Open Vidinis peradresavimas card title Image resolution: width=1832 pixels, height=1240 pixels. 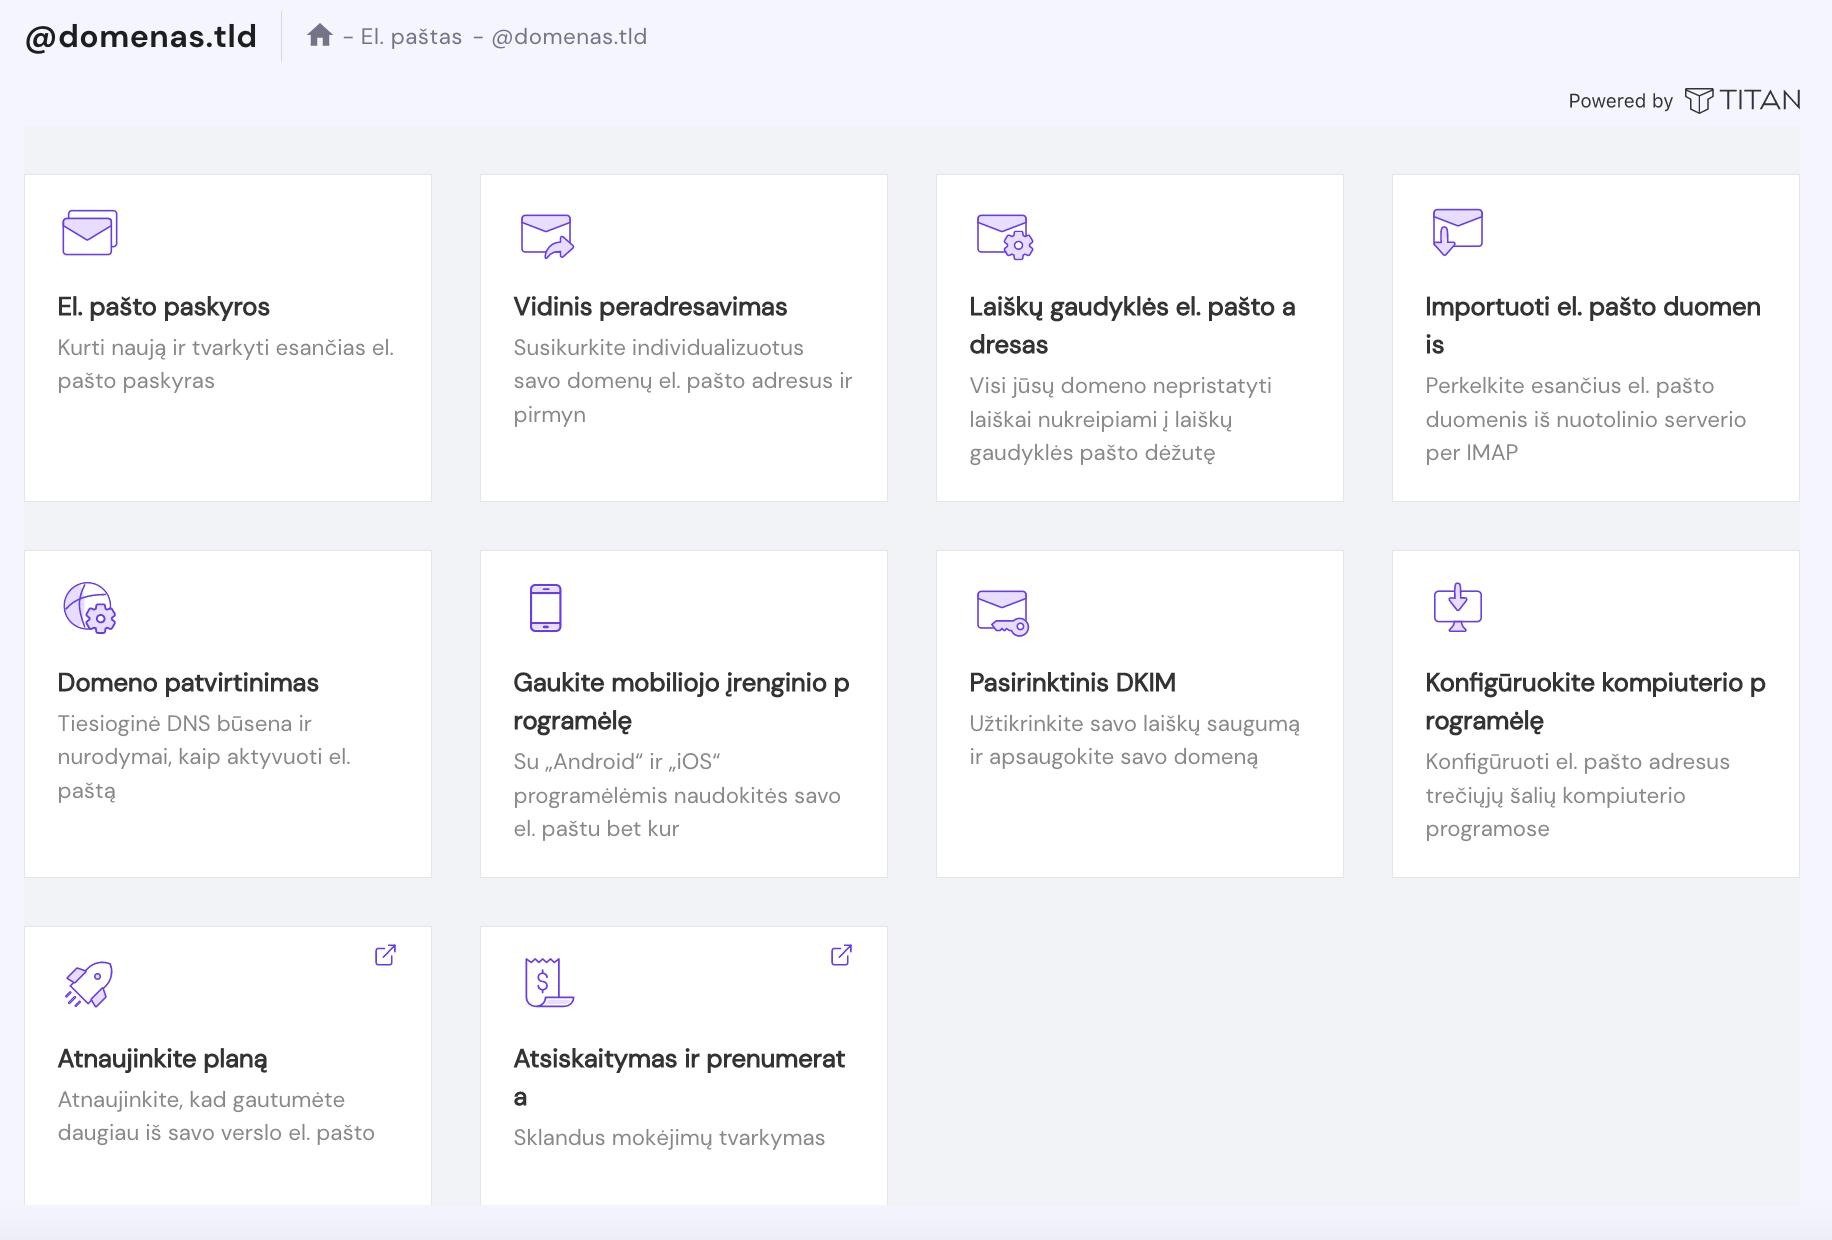[x=650, y=307]
